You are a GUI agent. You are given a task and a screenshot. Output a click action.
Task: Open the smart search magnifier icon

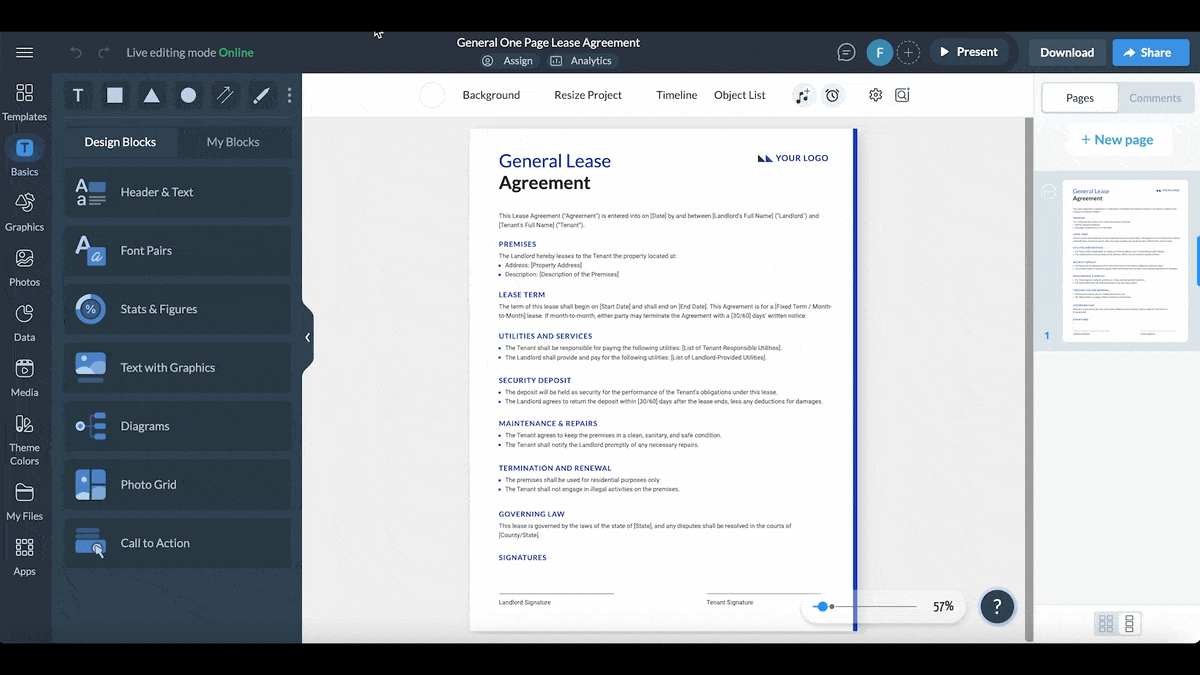point(902,95)
